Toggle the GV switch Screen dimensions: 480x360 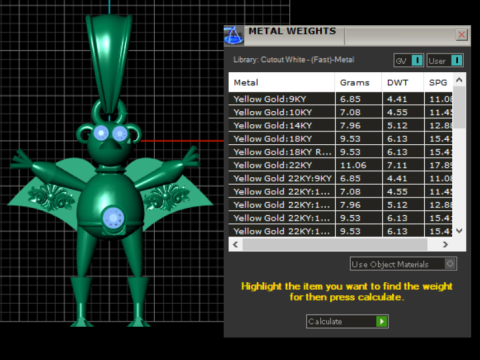tap(409, 61)
